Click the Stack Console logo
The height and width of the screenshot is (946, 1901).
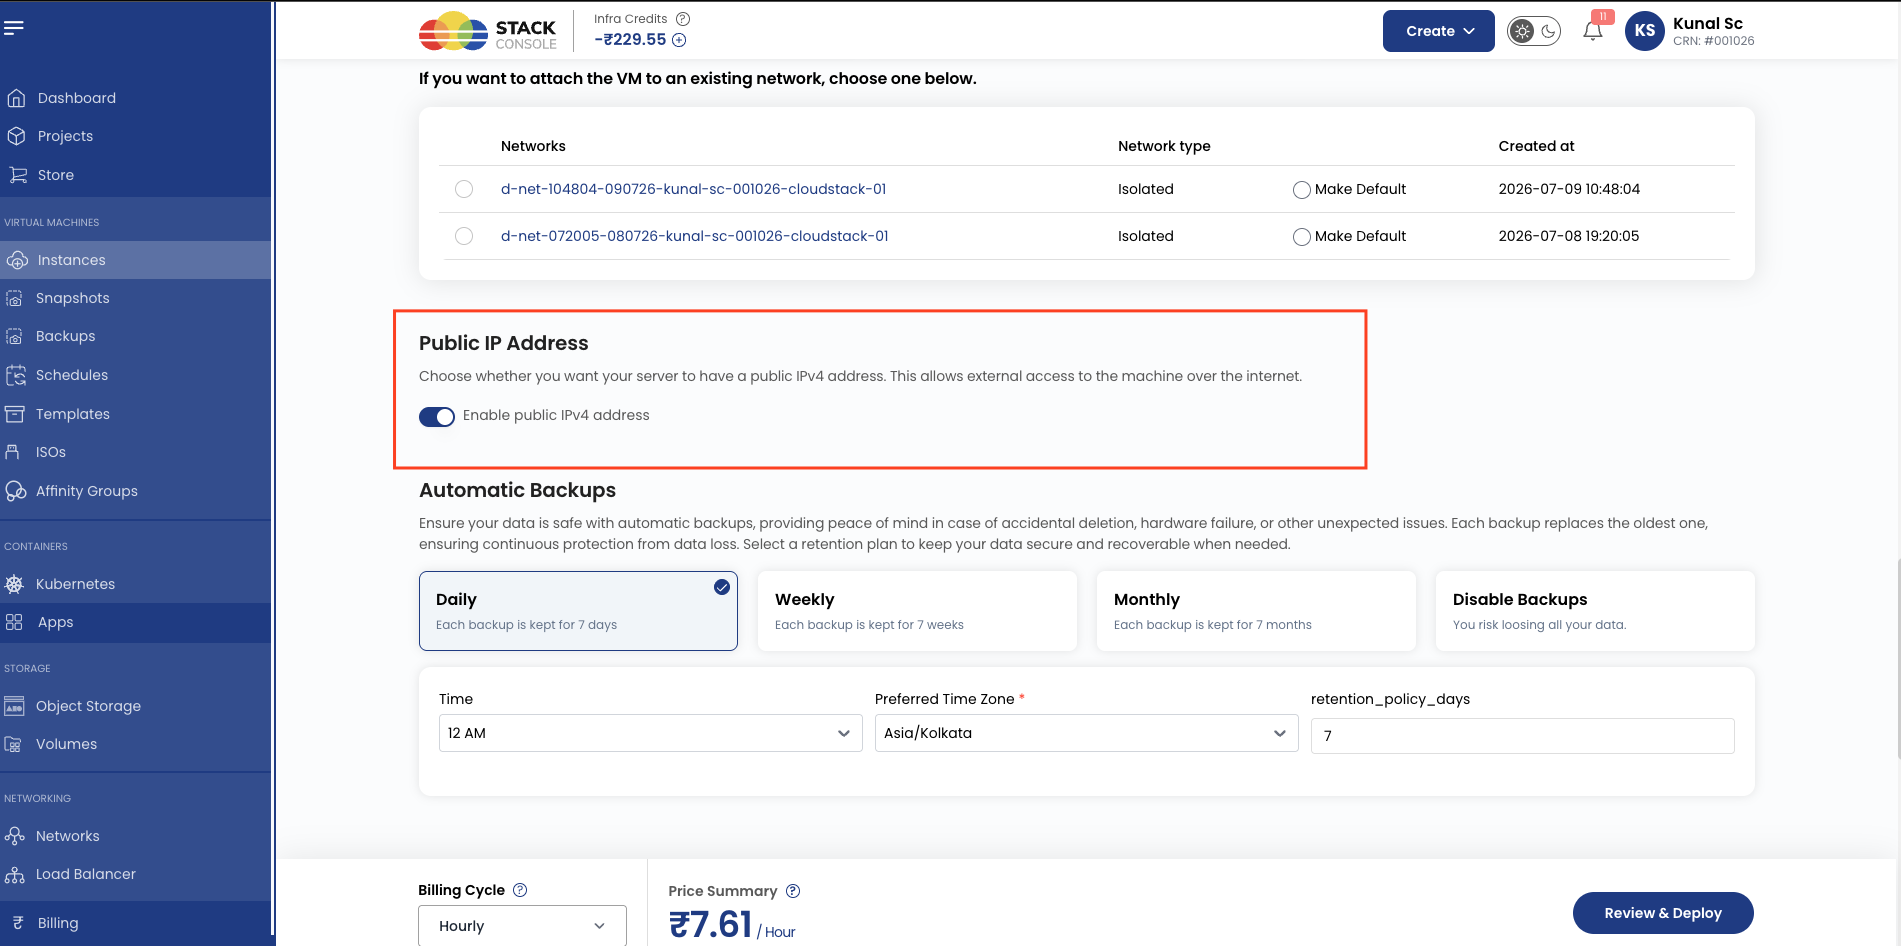[488, 32]
